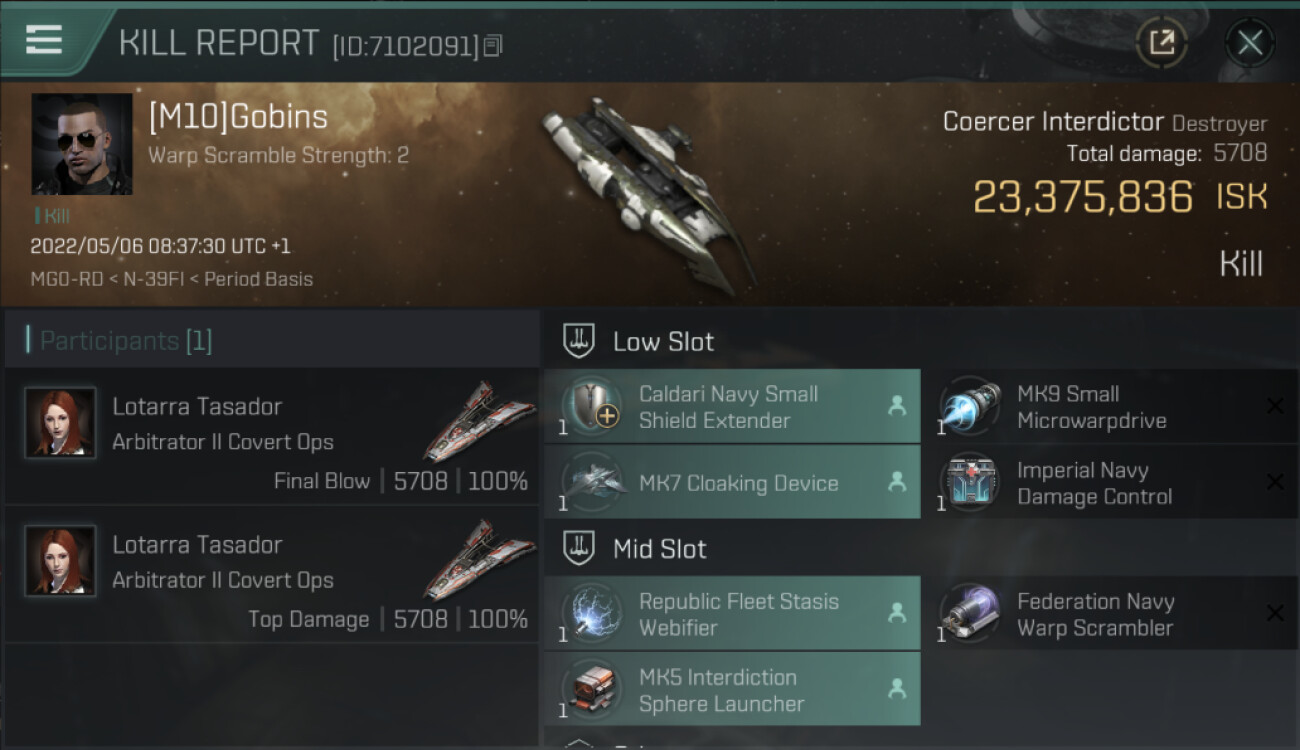Close the Kill Report window
The width and height of the screenshot is (1300, 750).
click(x=1249, y=42)
